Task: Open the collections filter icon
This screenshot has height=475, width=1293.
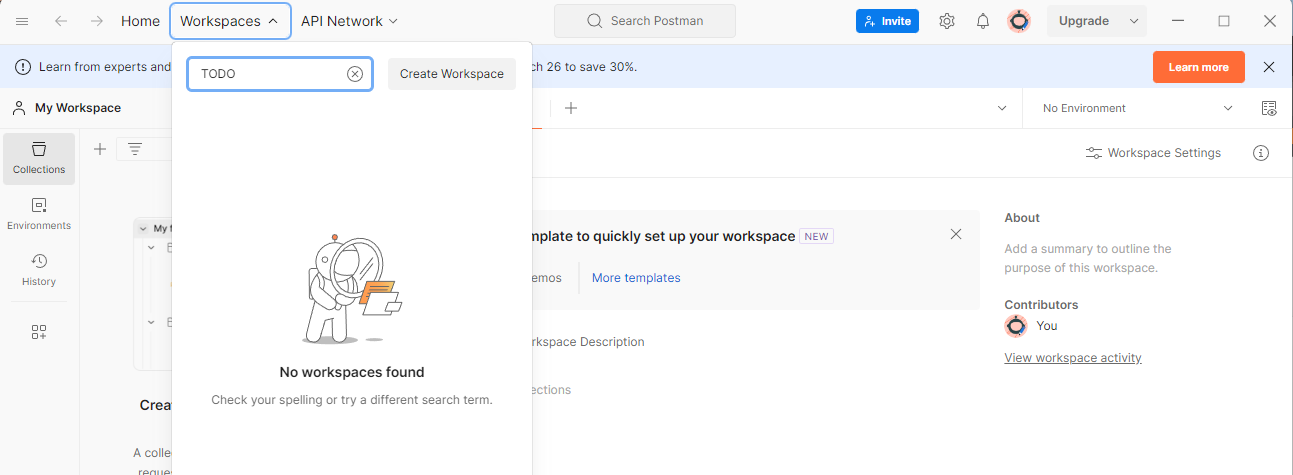Action: pos(135,149)
